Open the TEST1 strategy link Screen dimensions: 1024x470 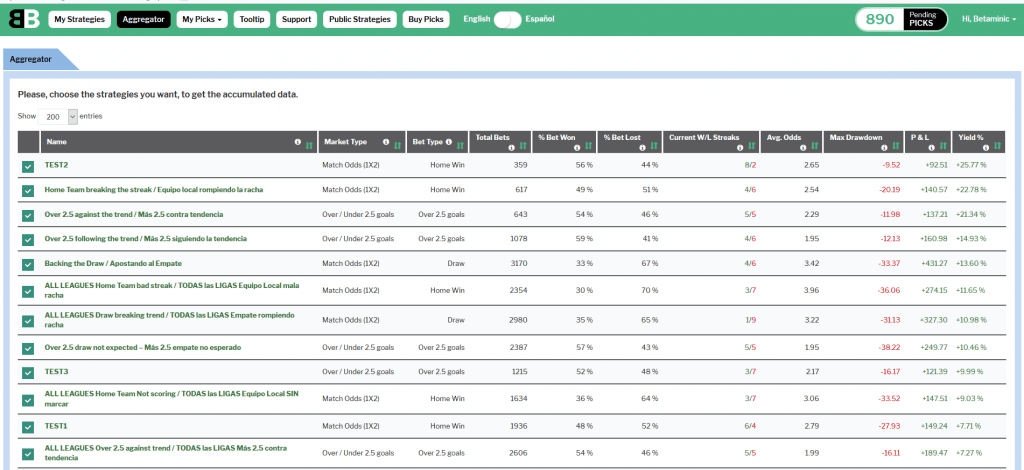56,426
